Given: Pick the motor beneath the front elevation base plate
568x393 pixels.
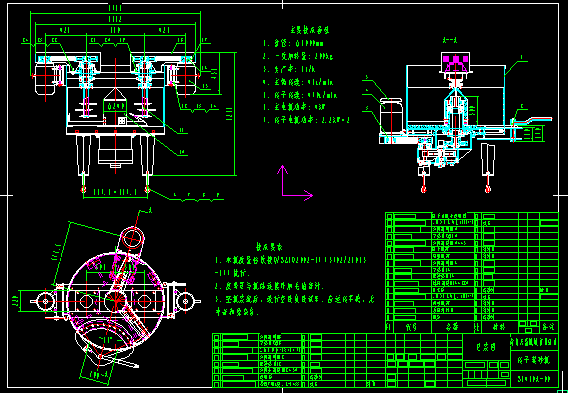Looking at the screenshot, I should pos(115,151).
